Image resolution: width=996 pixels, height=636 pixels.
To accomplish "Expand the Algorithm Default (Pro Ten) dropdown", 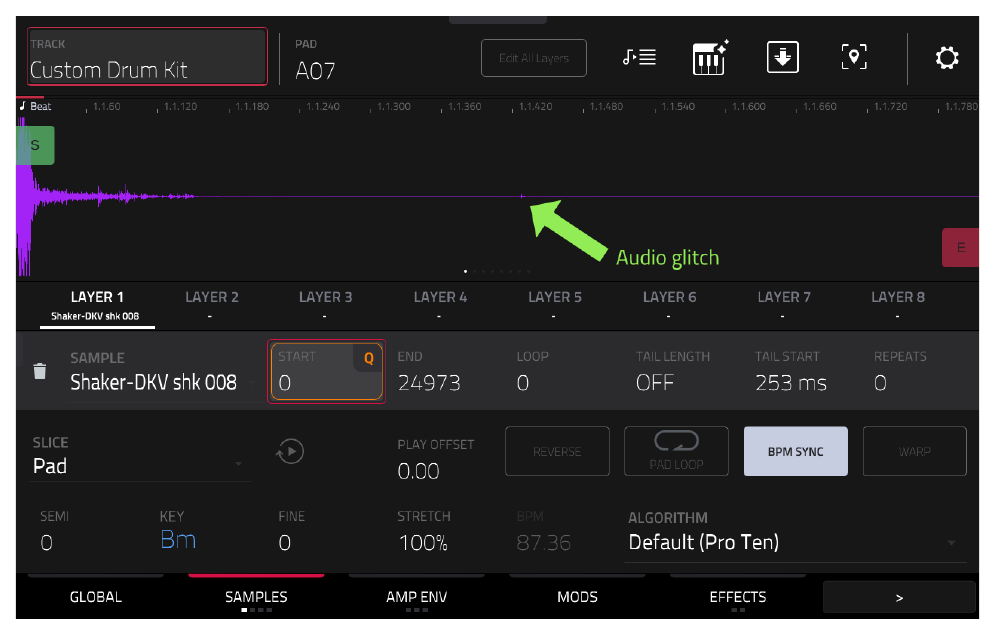I will [x=795, y=535].
